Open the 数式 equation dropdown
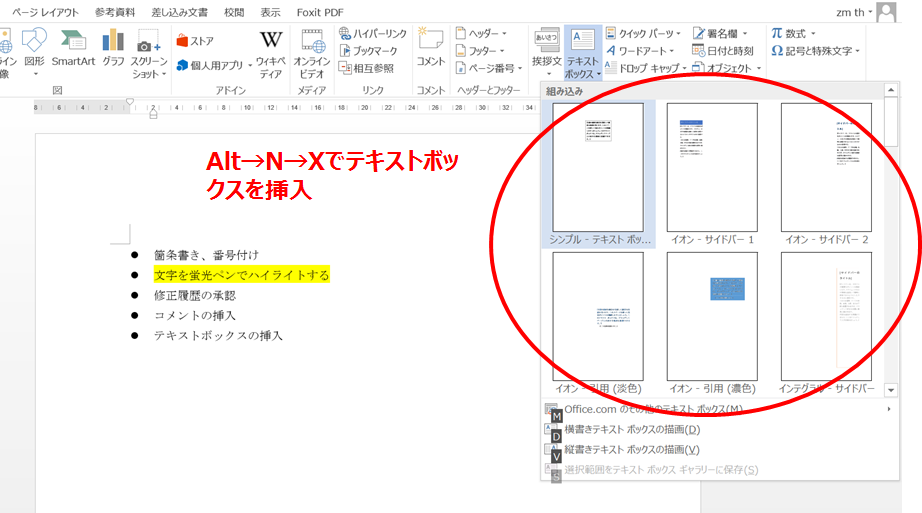The height and width of the screenshot is (513, 922). point(794,34)
